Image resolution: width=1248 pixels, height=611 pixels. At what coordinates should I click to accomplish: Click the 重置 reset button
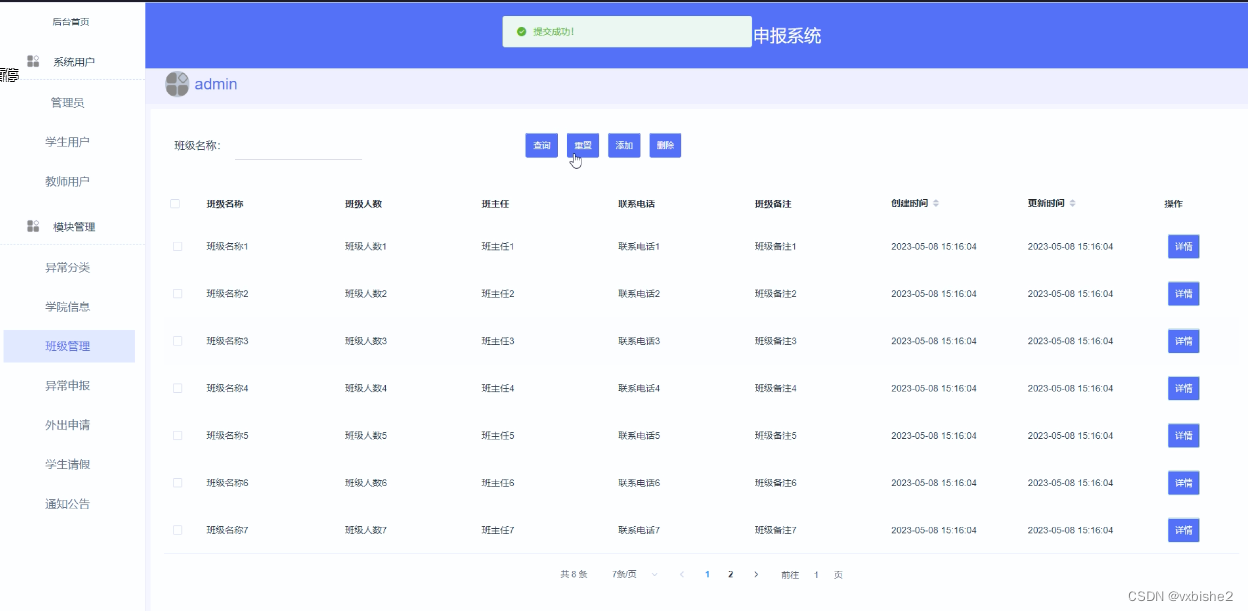pyautogui.click(x=583, y=145)
